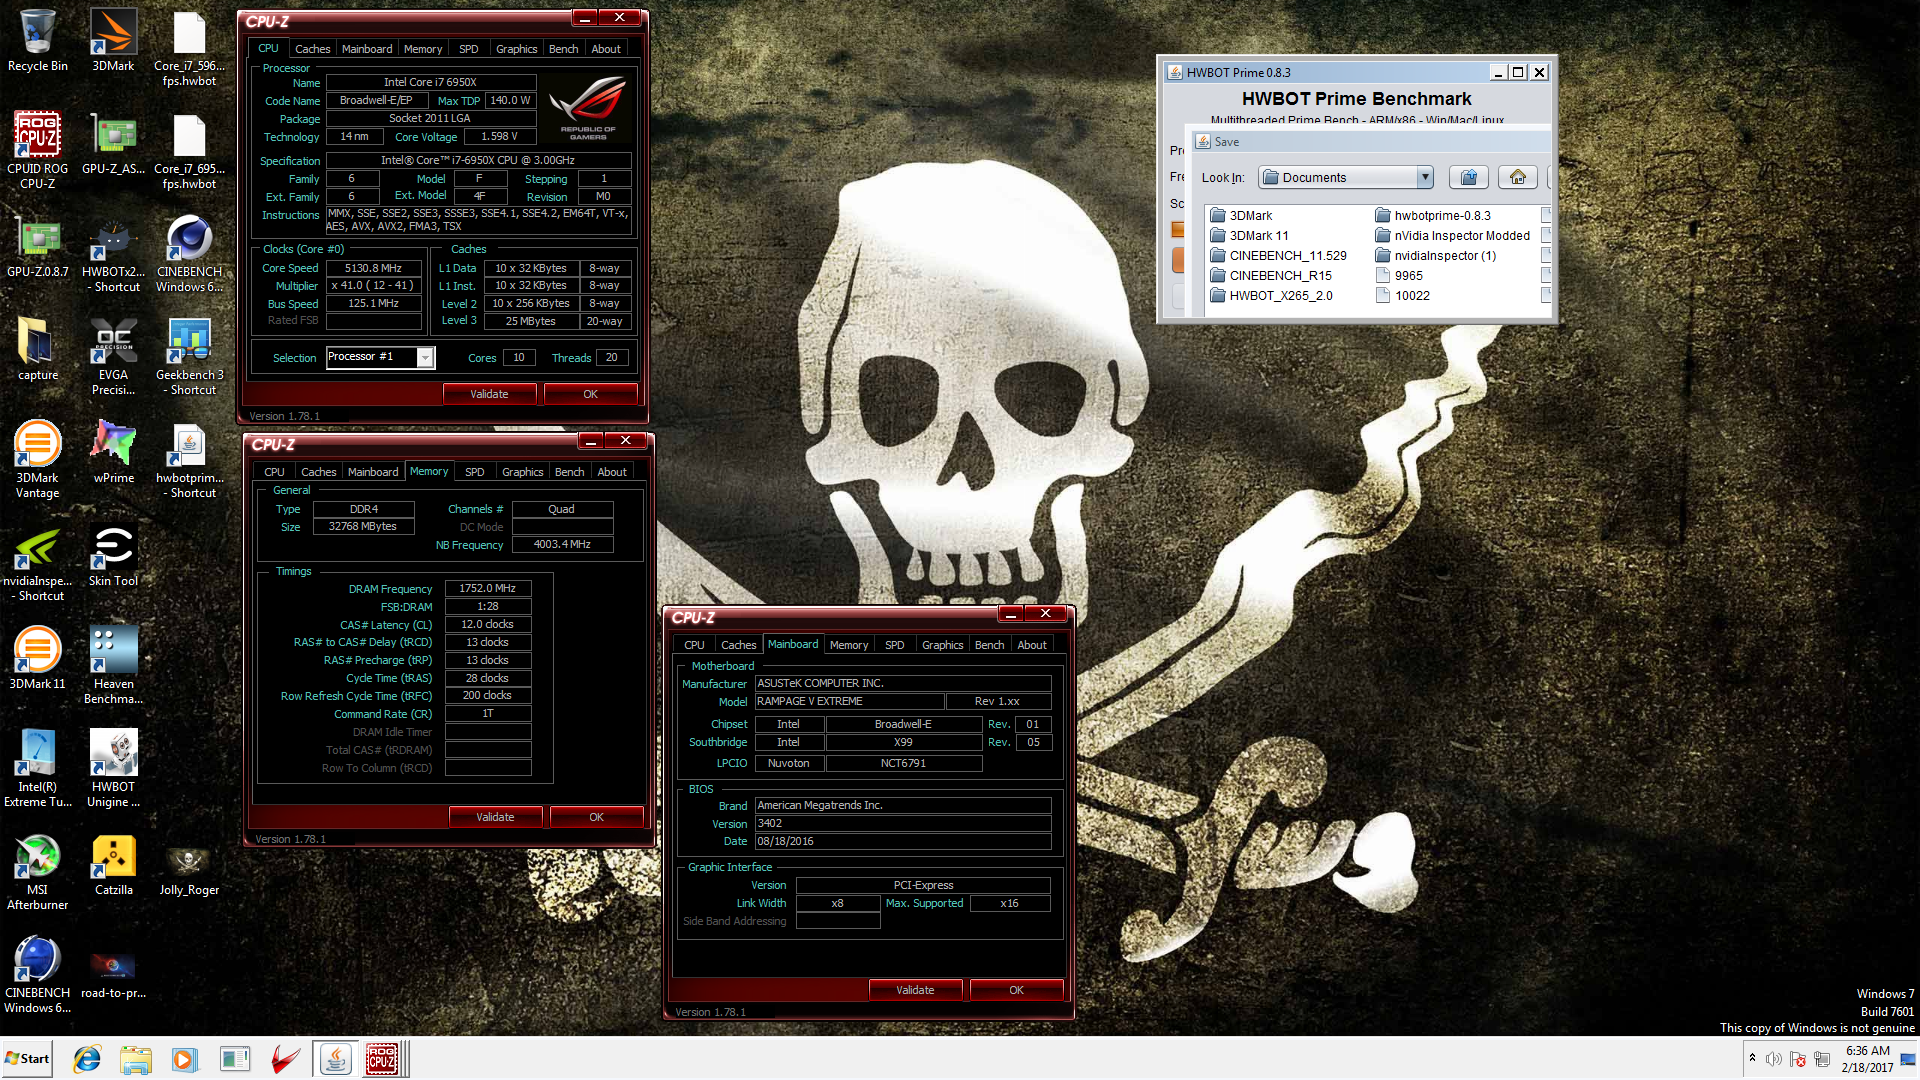Select file 10022 in Save dialog
This screenshot has height=1080, width=1920.
click(1402, 296)
